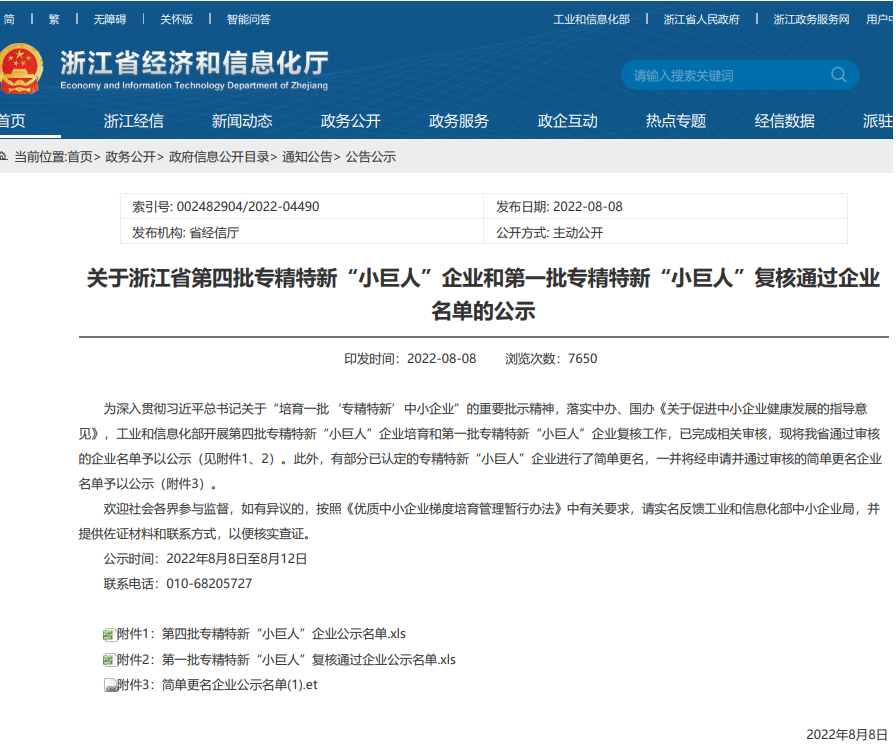This screenshot has height=755, width=896.
Task: Click the breadcrumb location pin icon
Action: pyautogui.click(x=4, y=157)
